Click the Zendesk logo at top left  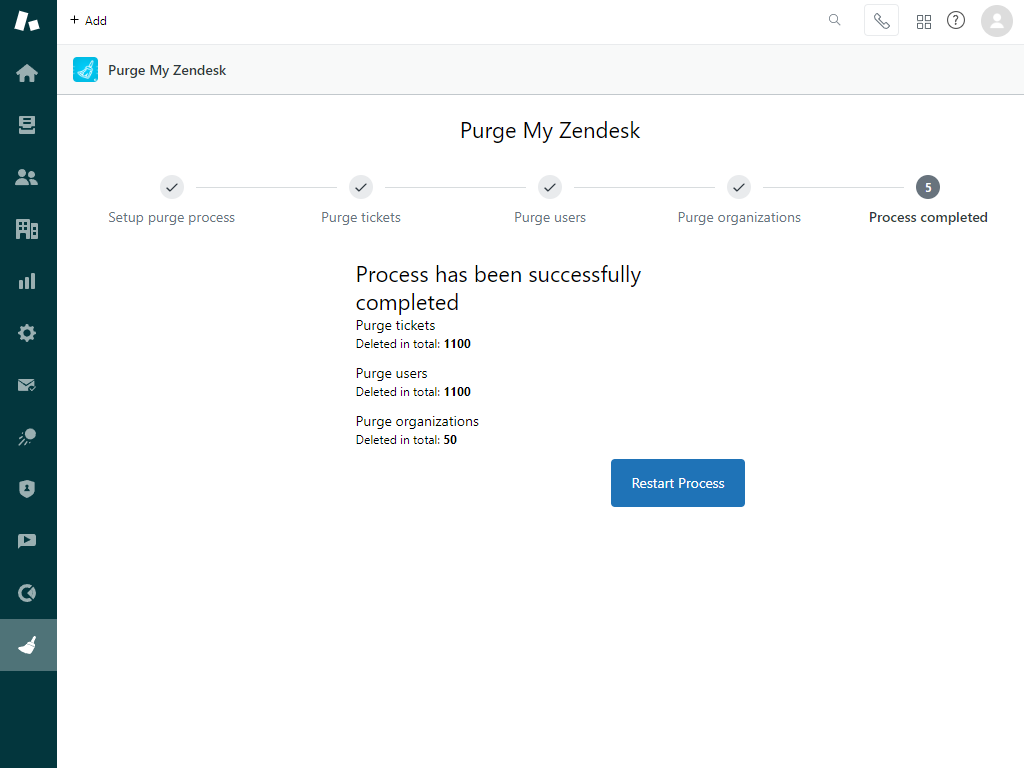click(x=27, y=20)
